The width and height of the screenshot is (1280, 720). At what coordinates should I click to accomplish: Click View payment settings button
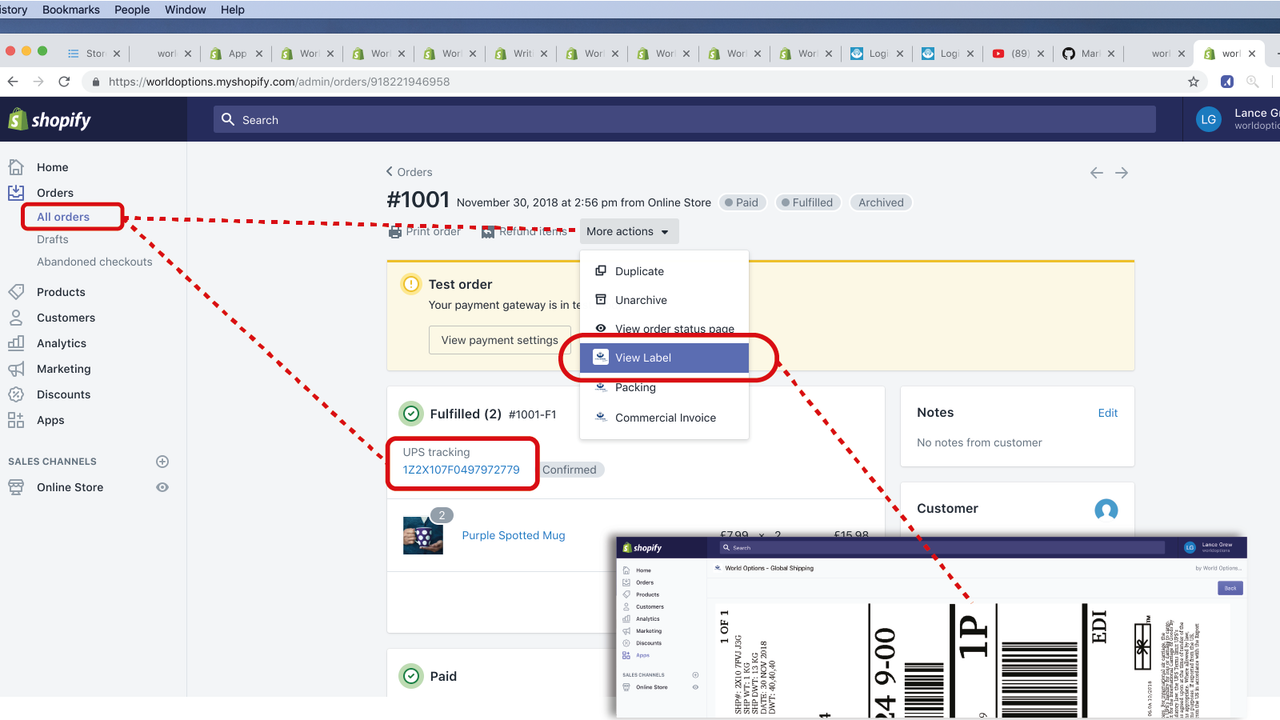(500, 340)
